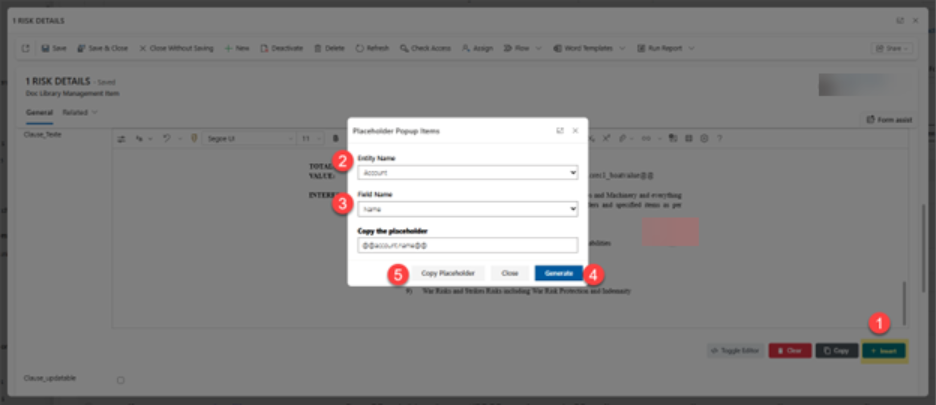Click the Toggle Editor button
This screenshot has height=405, width=936.
(735, 351)
